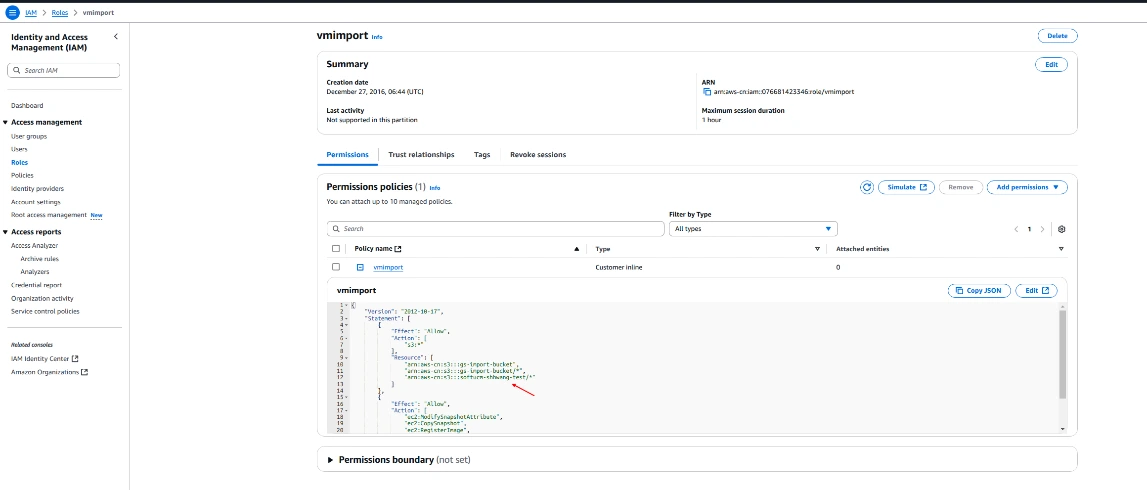Open Credential report in the sidebar
1147x490 pixels.
pos(37,285)
